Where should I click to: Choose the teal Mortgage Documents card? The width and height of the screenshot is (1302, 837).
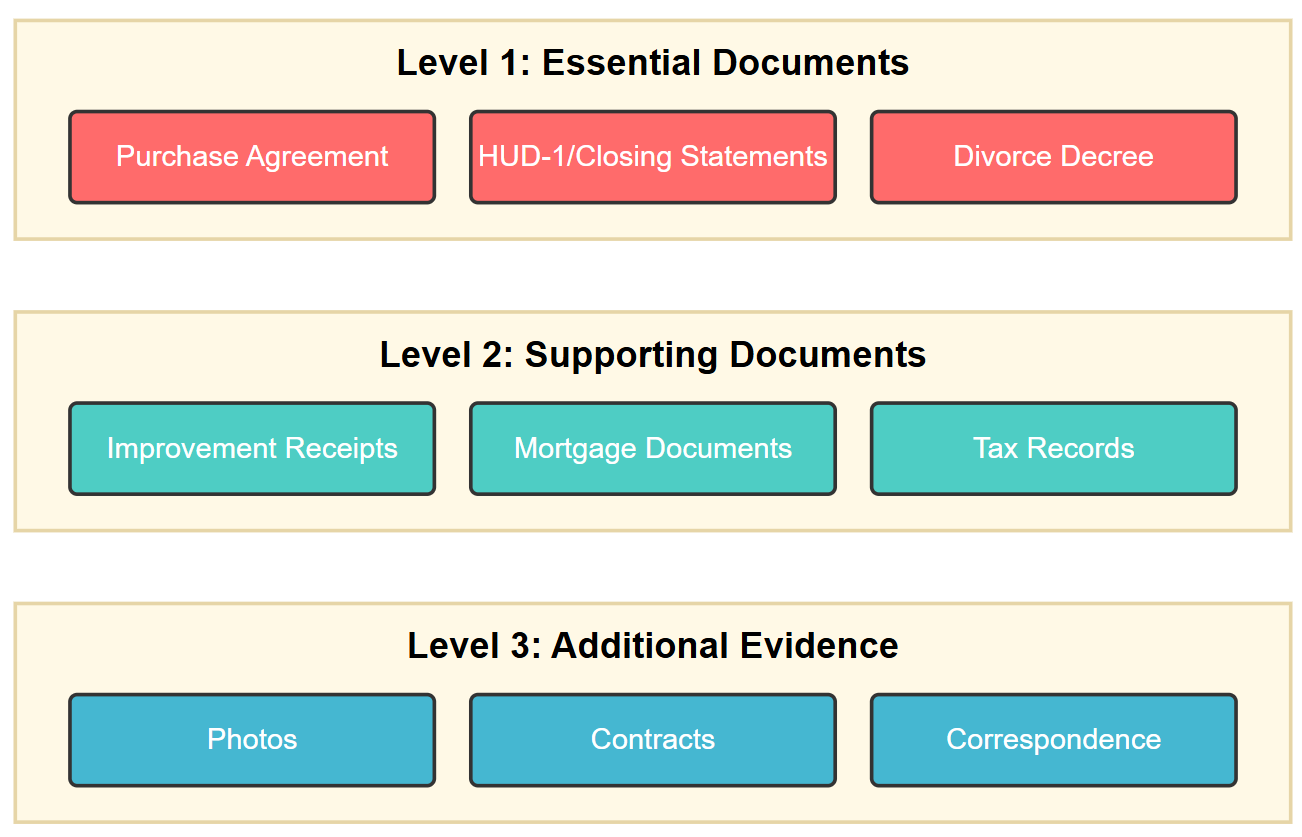point(652,448)
